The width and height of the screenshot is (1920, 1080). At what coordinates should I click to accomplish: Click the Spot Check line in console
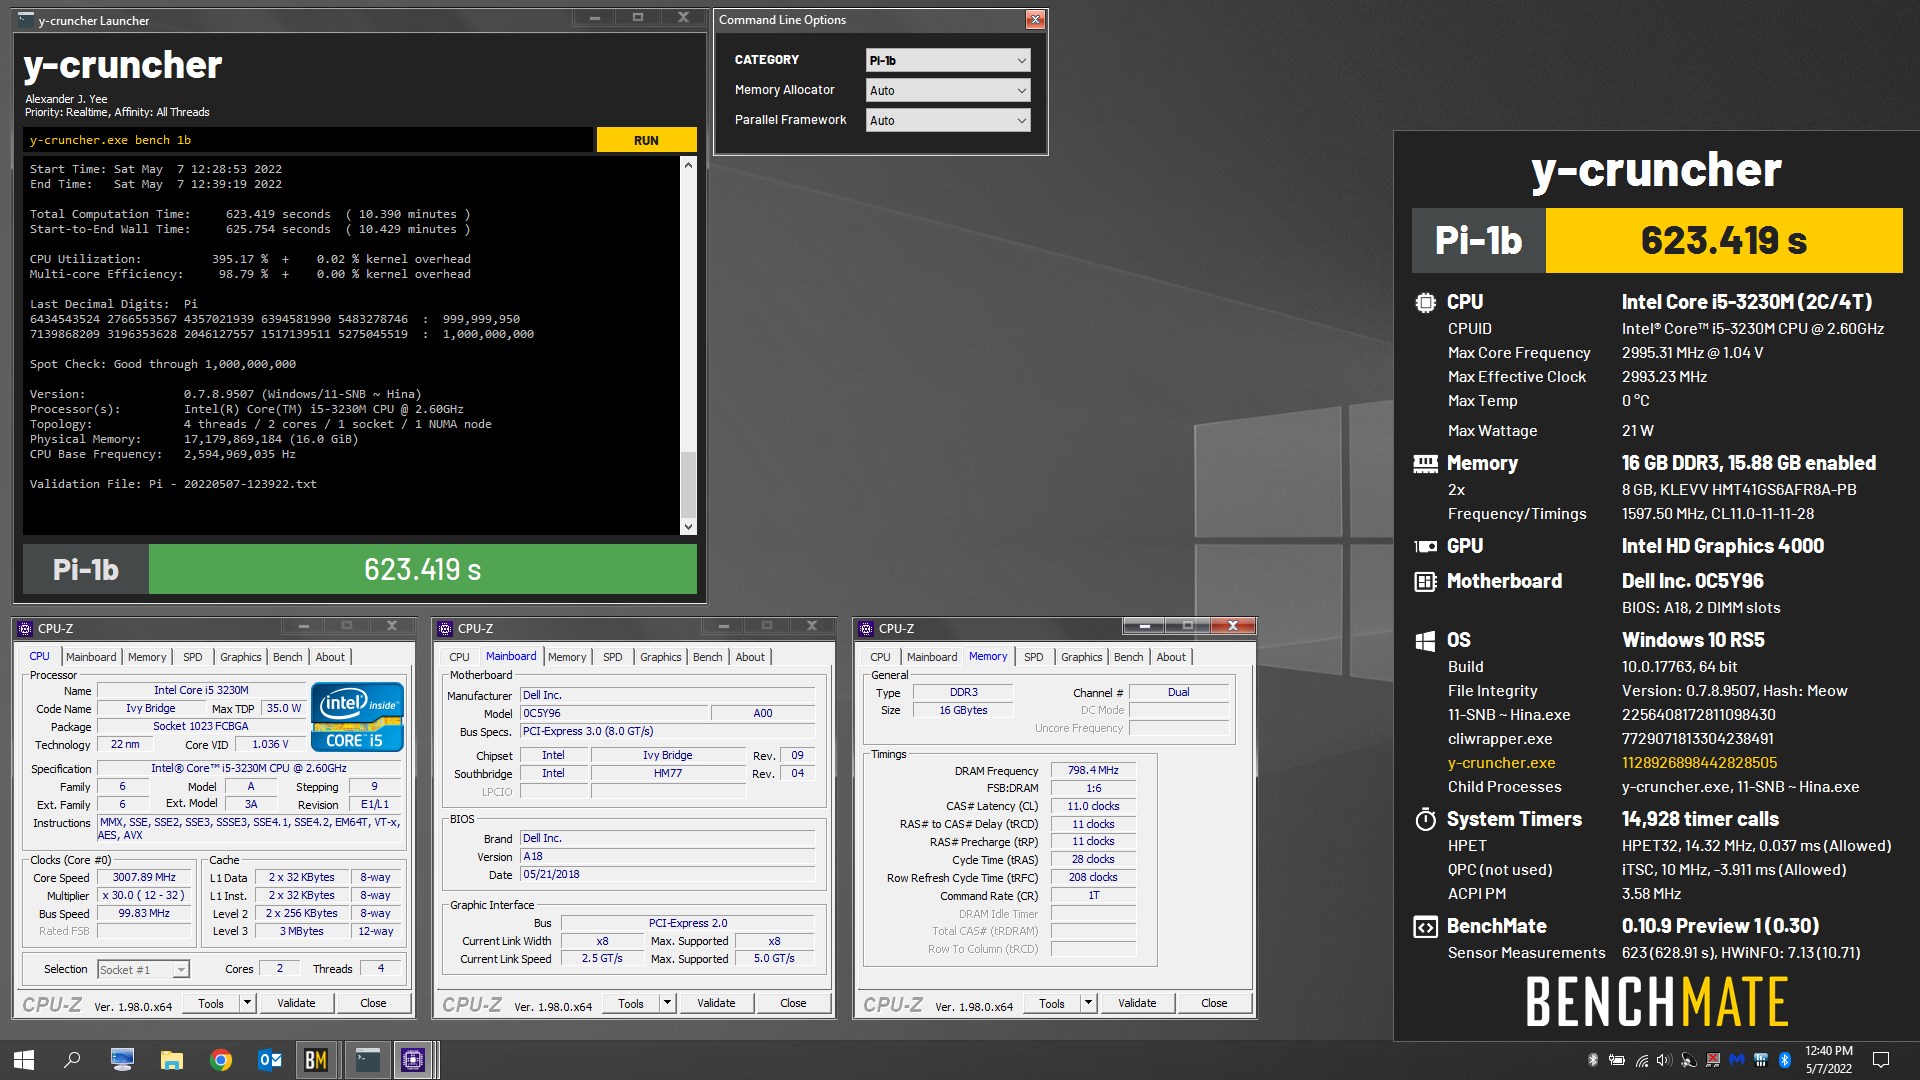coord(163,364)
